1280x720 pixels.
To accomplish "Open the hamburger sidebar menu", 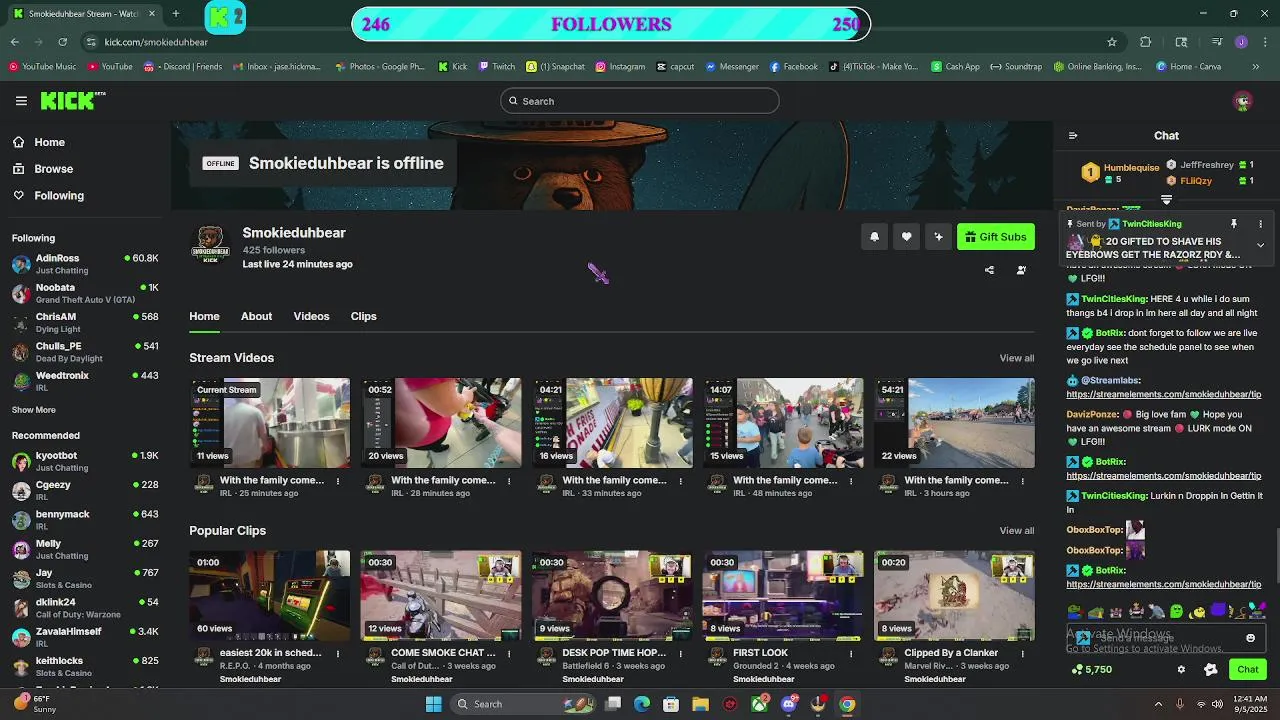I will [x=21, y=101].
